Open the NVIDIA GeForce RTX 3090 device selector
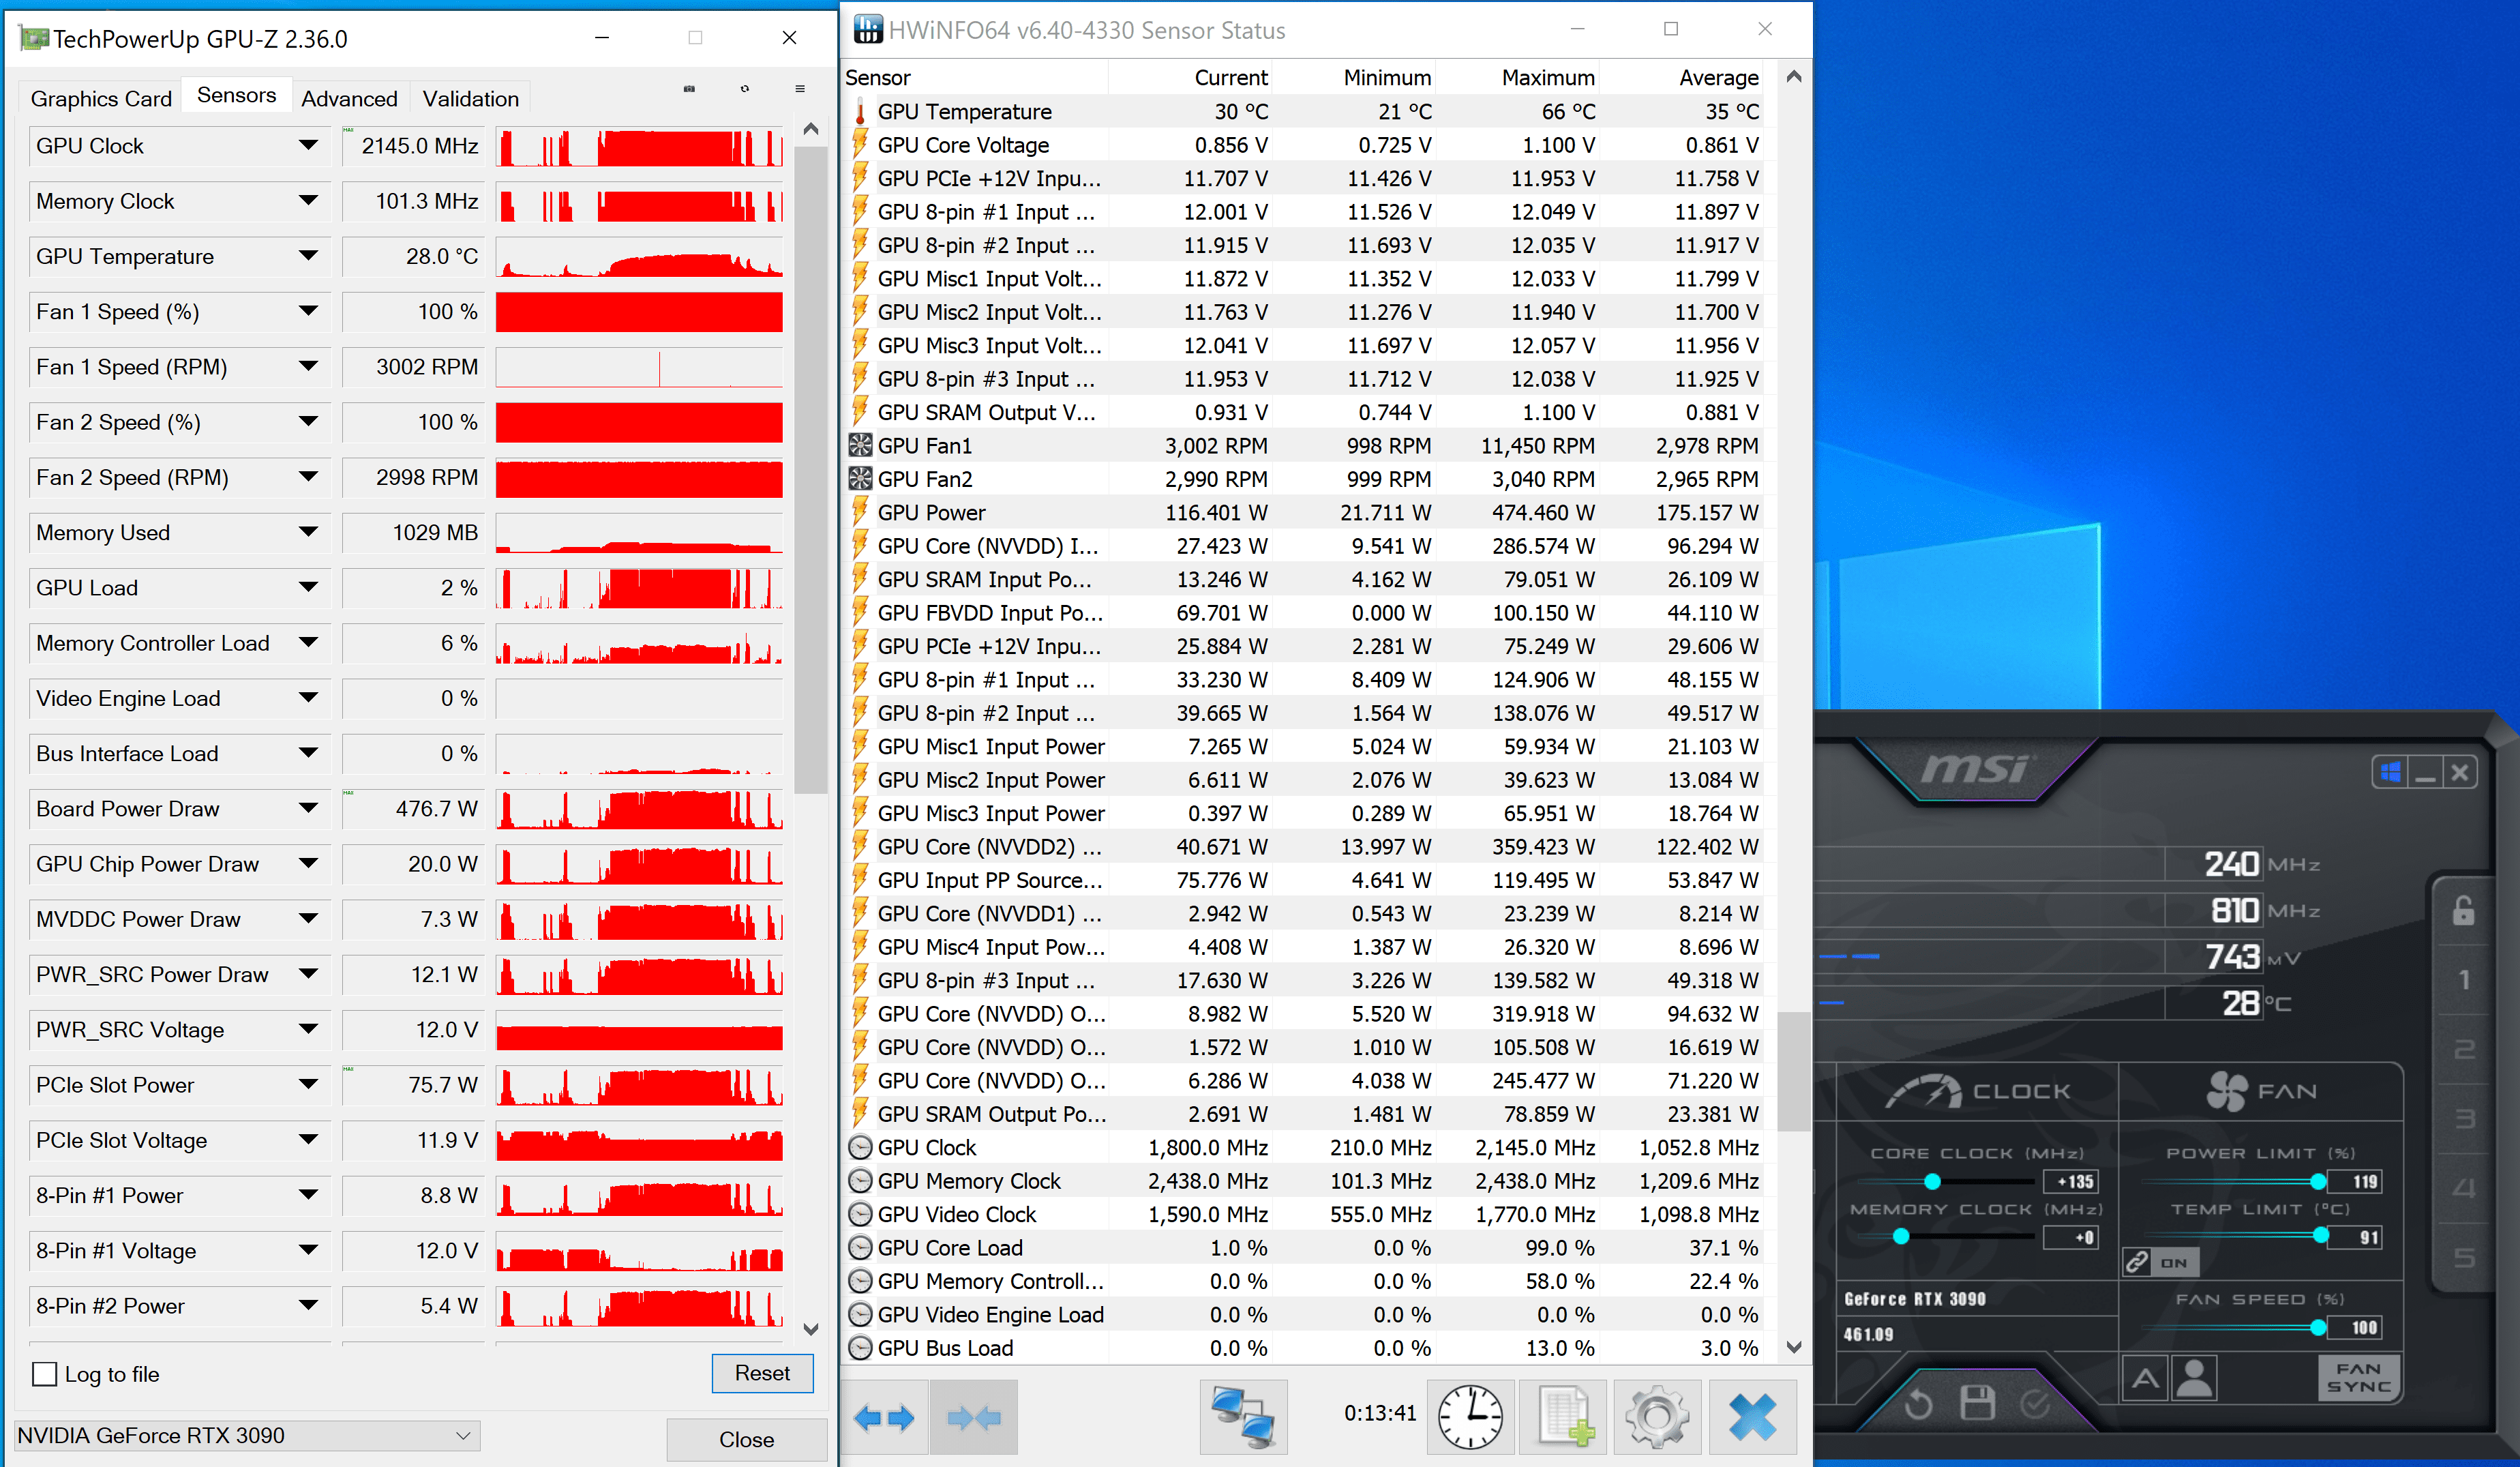 click(247, 1435)
